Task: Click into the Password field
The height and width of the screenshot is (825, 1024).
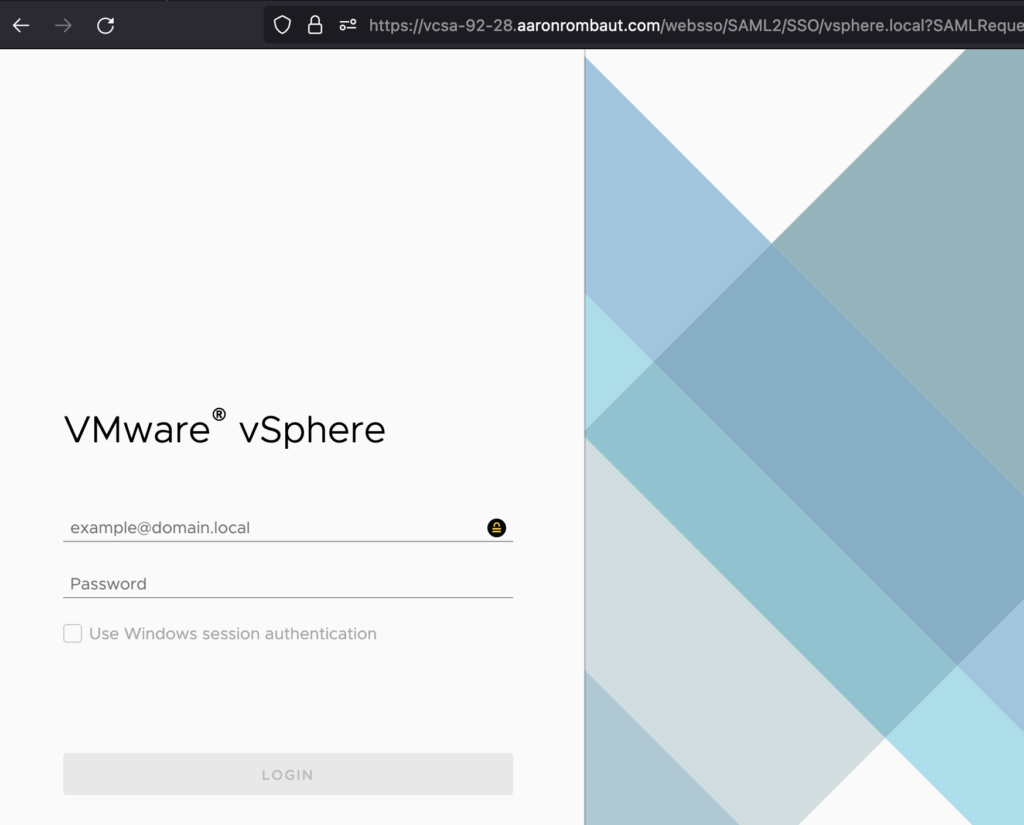Action: tap(287, 584)
